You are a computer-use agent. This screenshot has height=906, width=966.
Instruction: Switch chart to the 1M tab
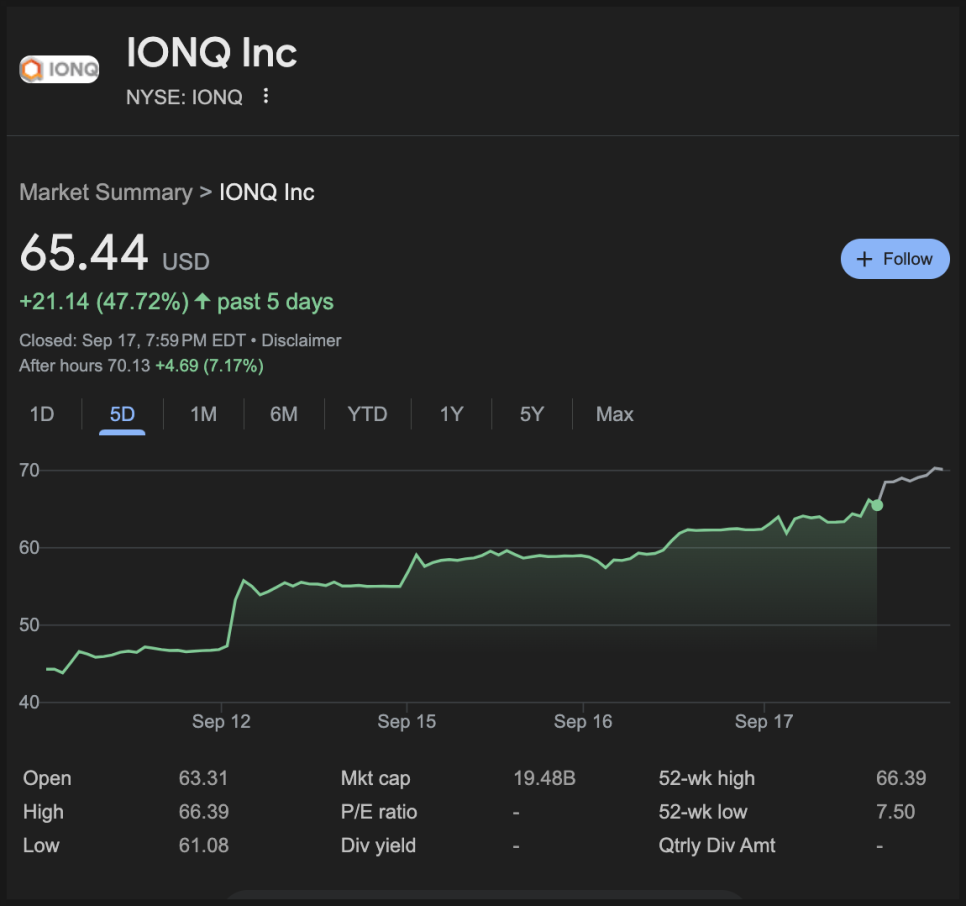[x=203, y=414]
